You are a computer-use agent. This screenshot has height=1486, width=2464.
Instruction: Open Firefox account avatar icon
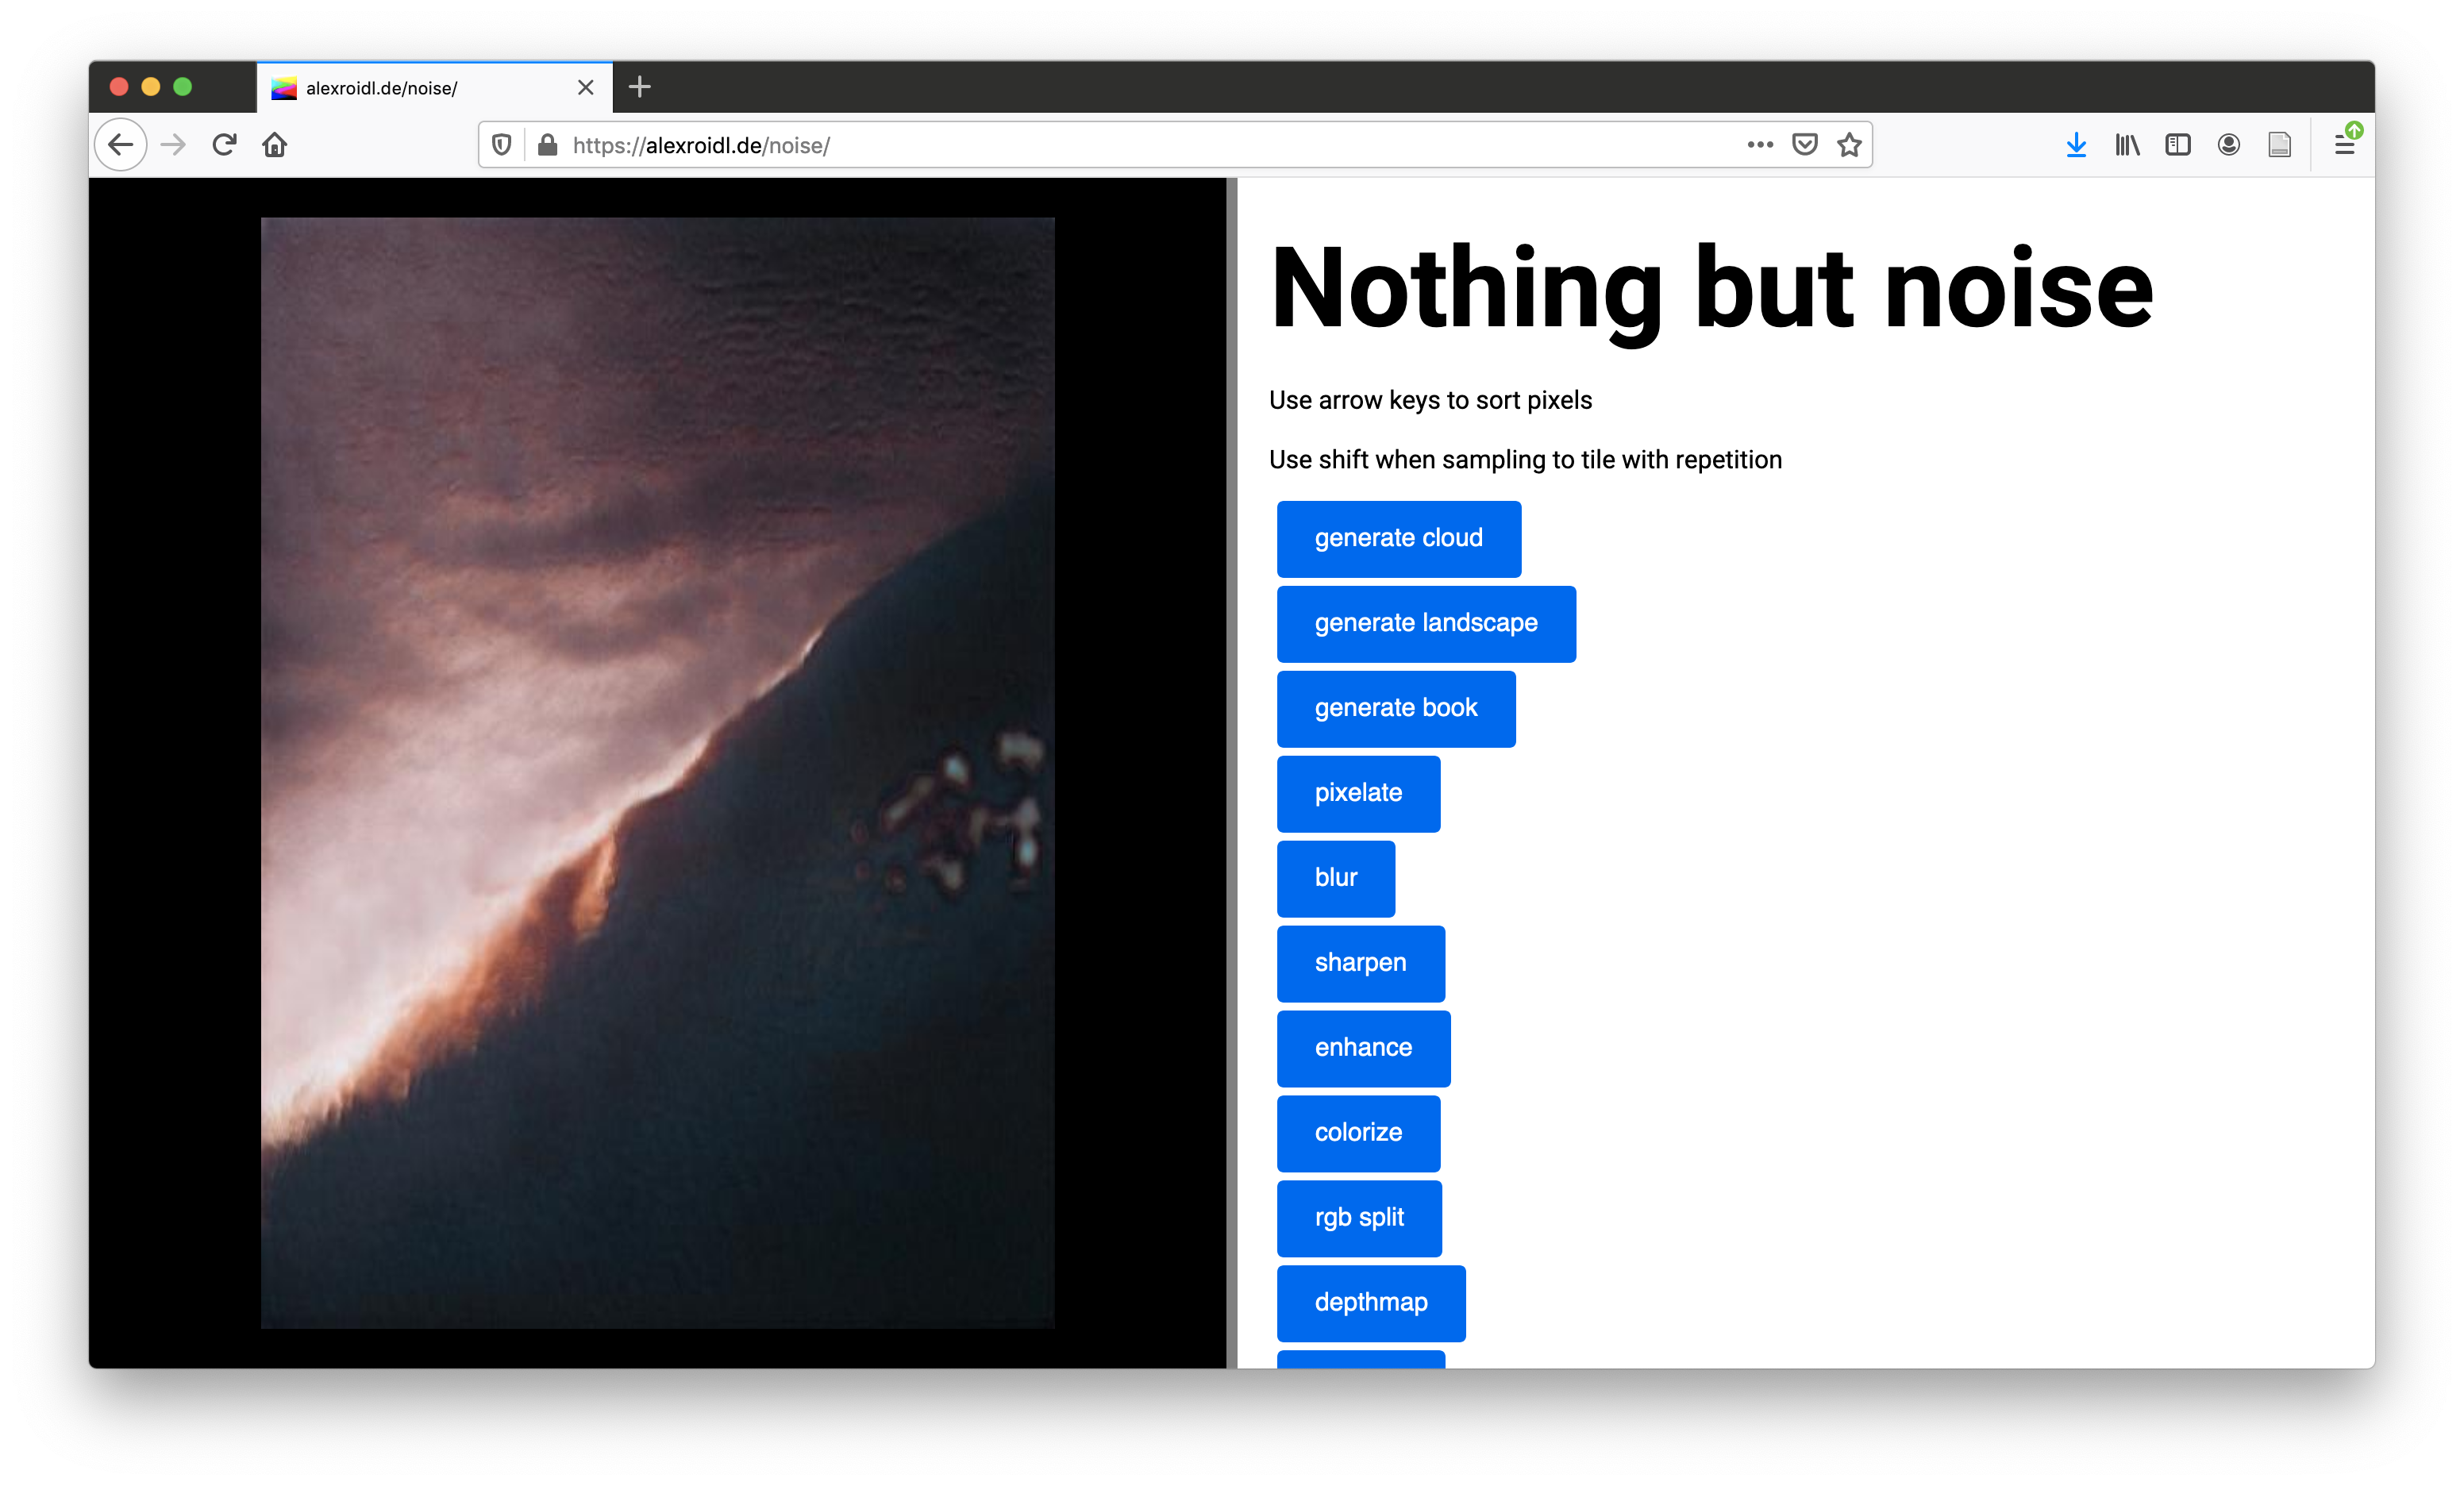[x=2229, y=145]
